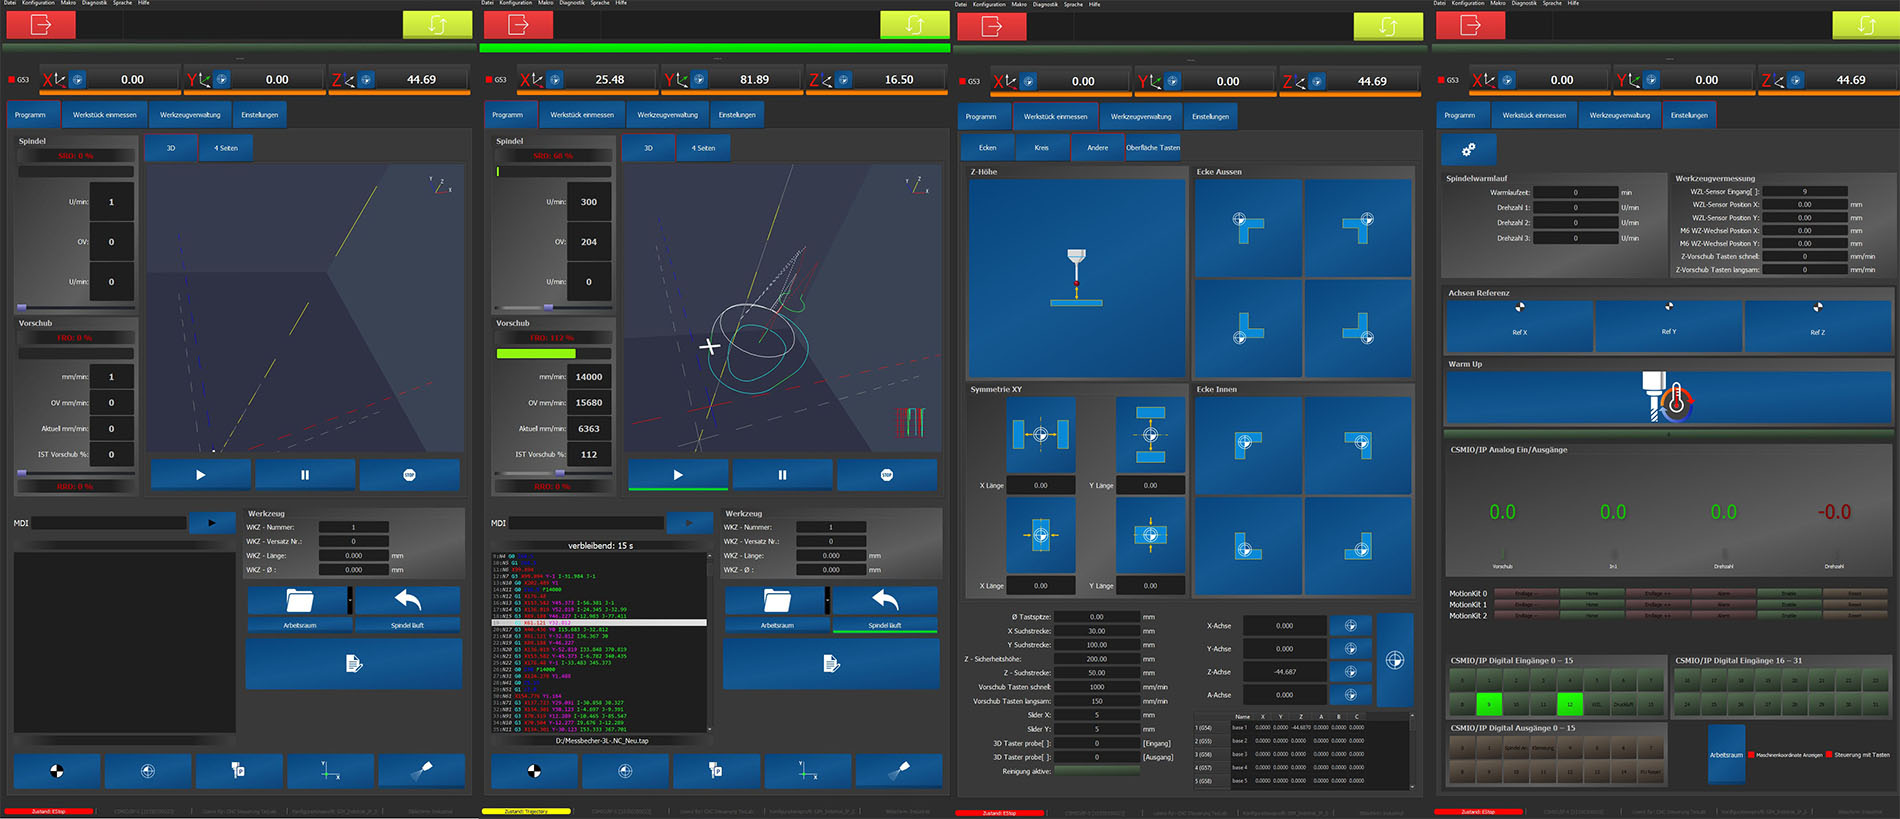This screenshot has width=1900, height=819.
Task: Click scroll-up arrow of the G-code listing
Action: pos(711,556)
